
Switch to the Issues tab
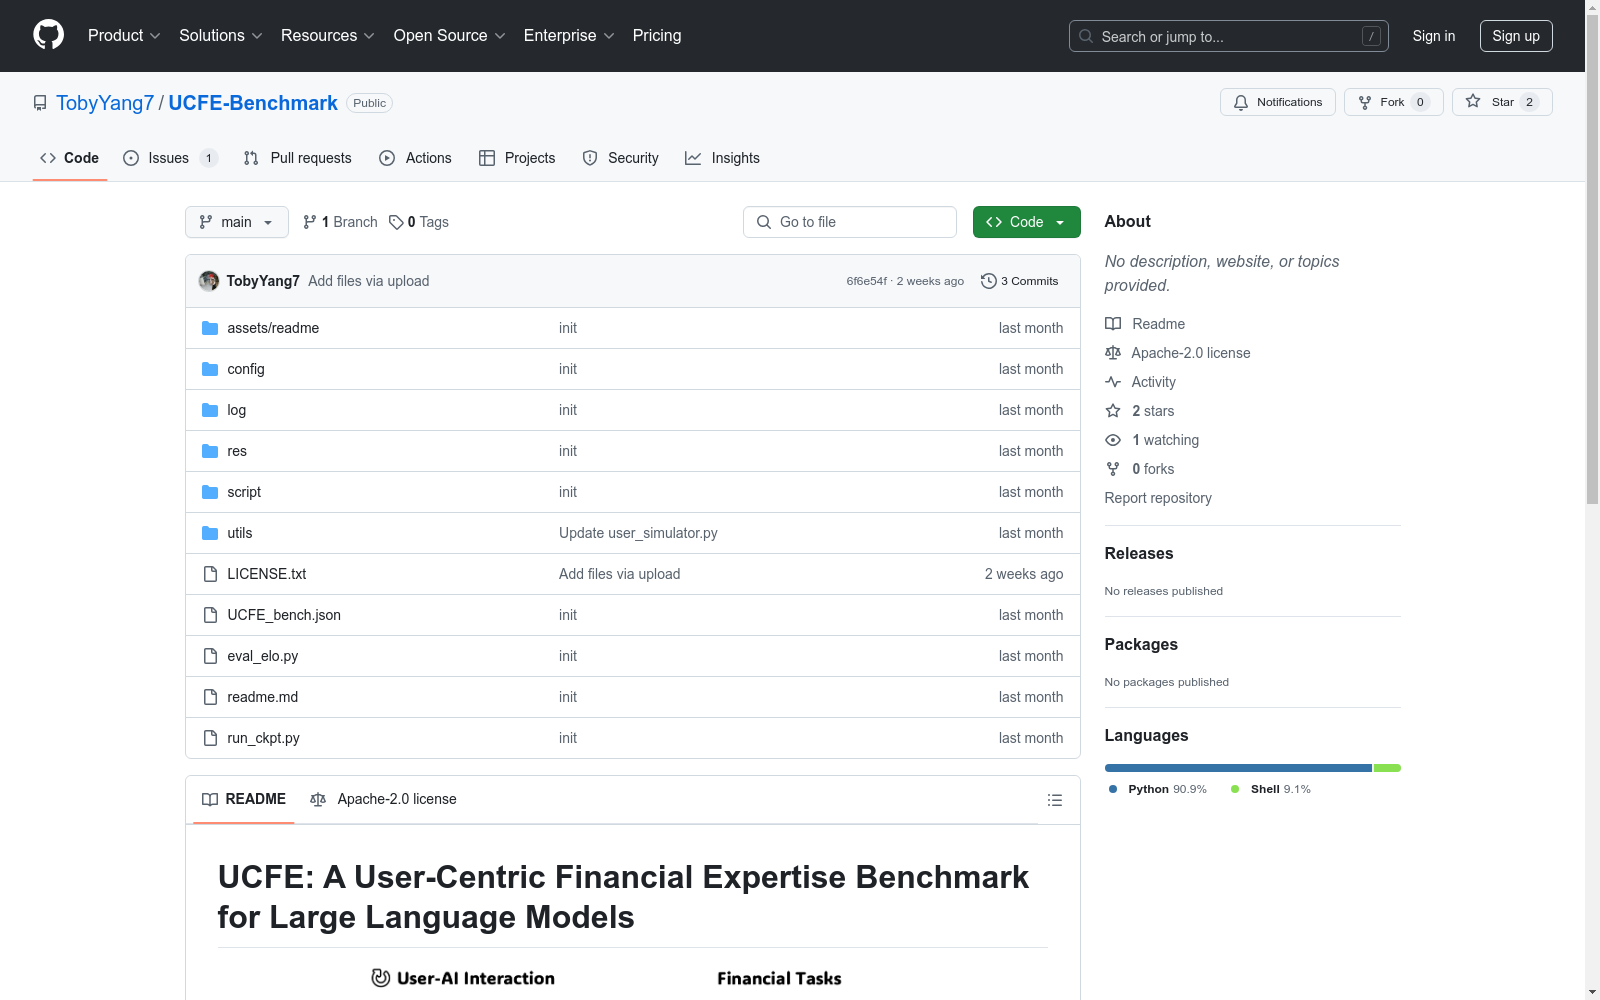coord(171,158)
